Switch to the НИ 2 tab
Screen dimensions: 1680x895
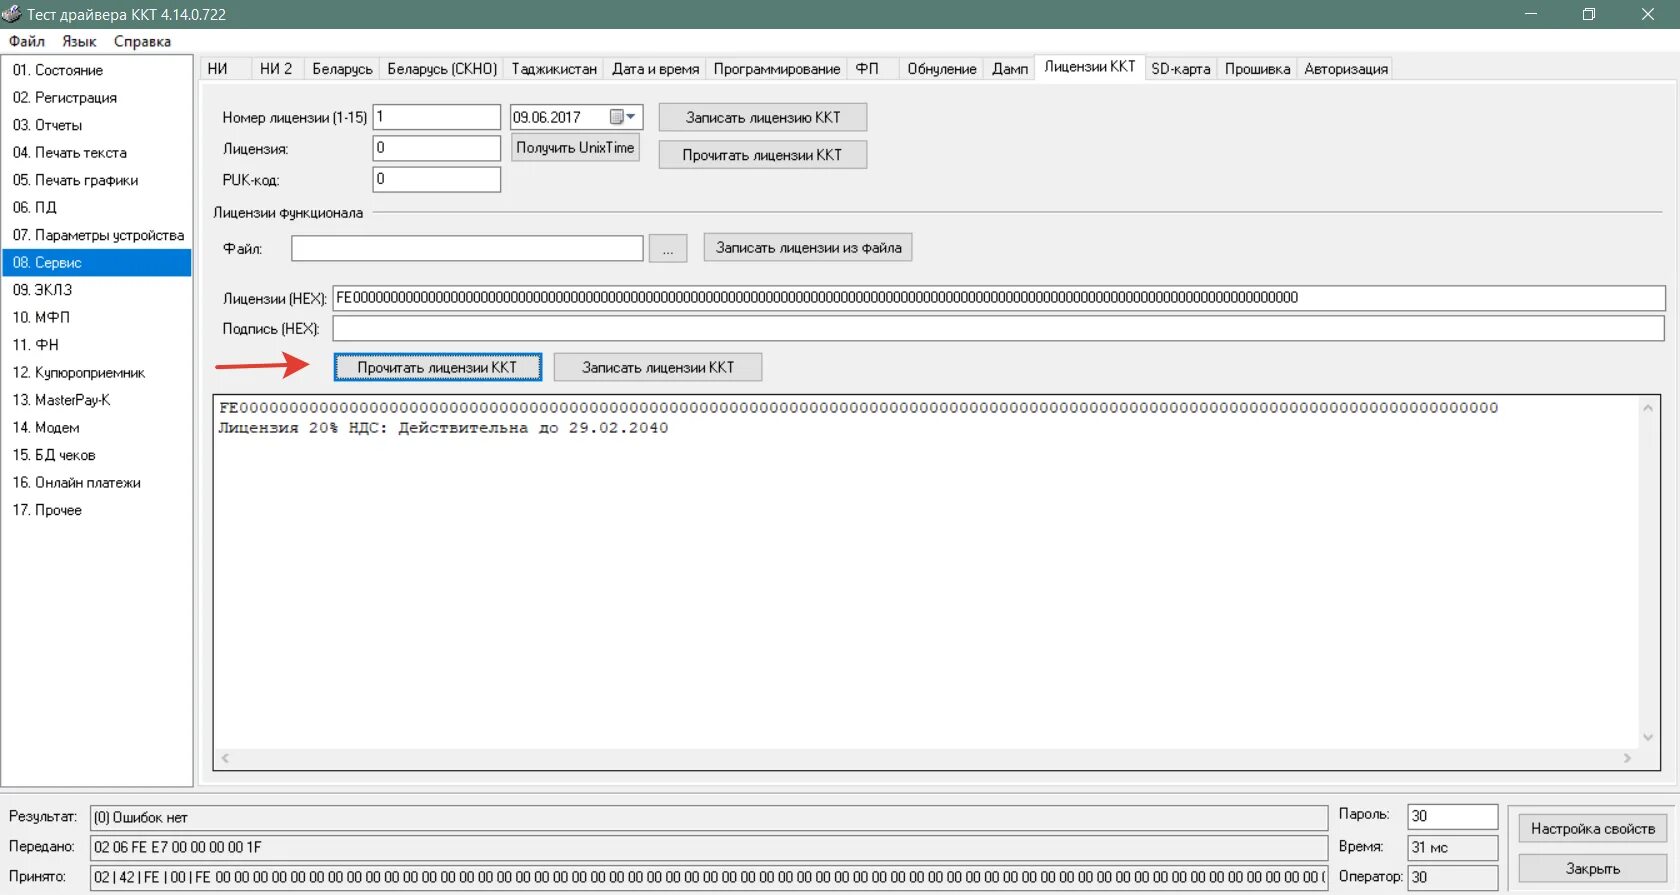point(276,68)
